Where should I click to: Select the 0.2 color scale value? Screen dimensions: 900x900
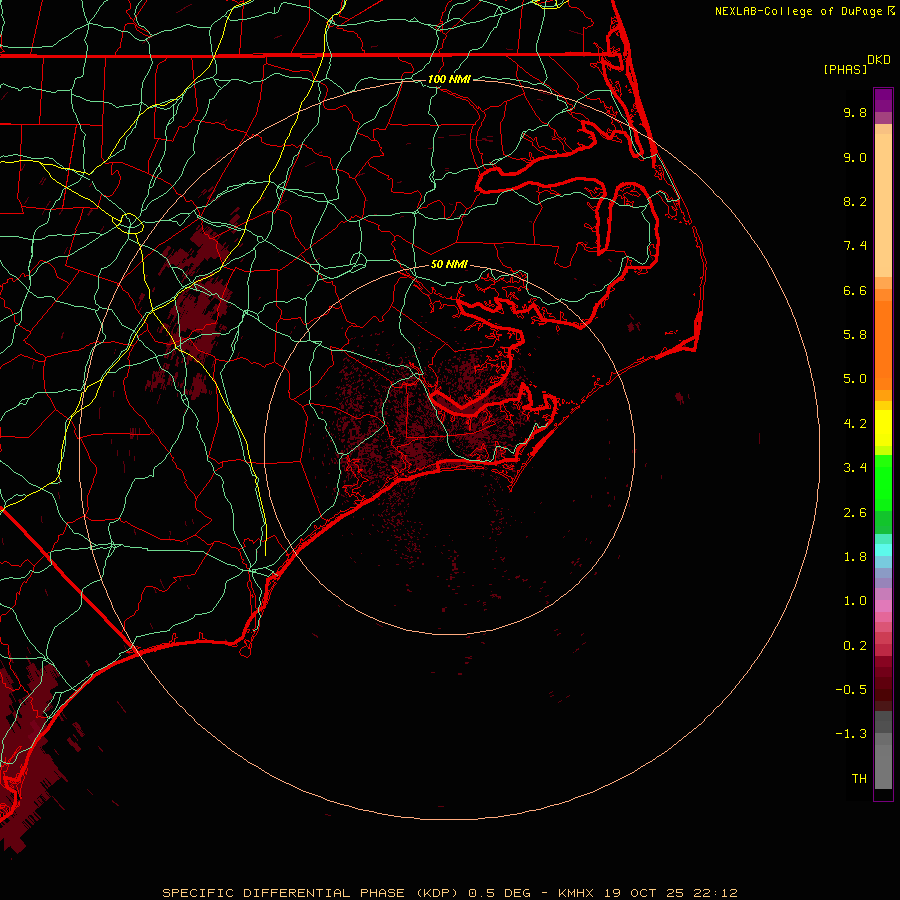point(855,646)
